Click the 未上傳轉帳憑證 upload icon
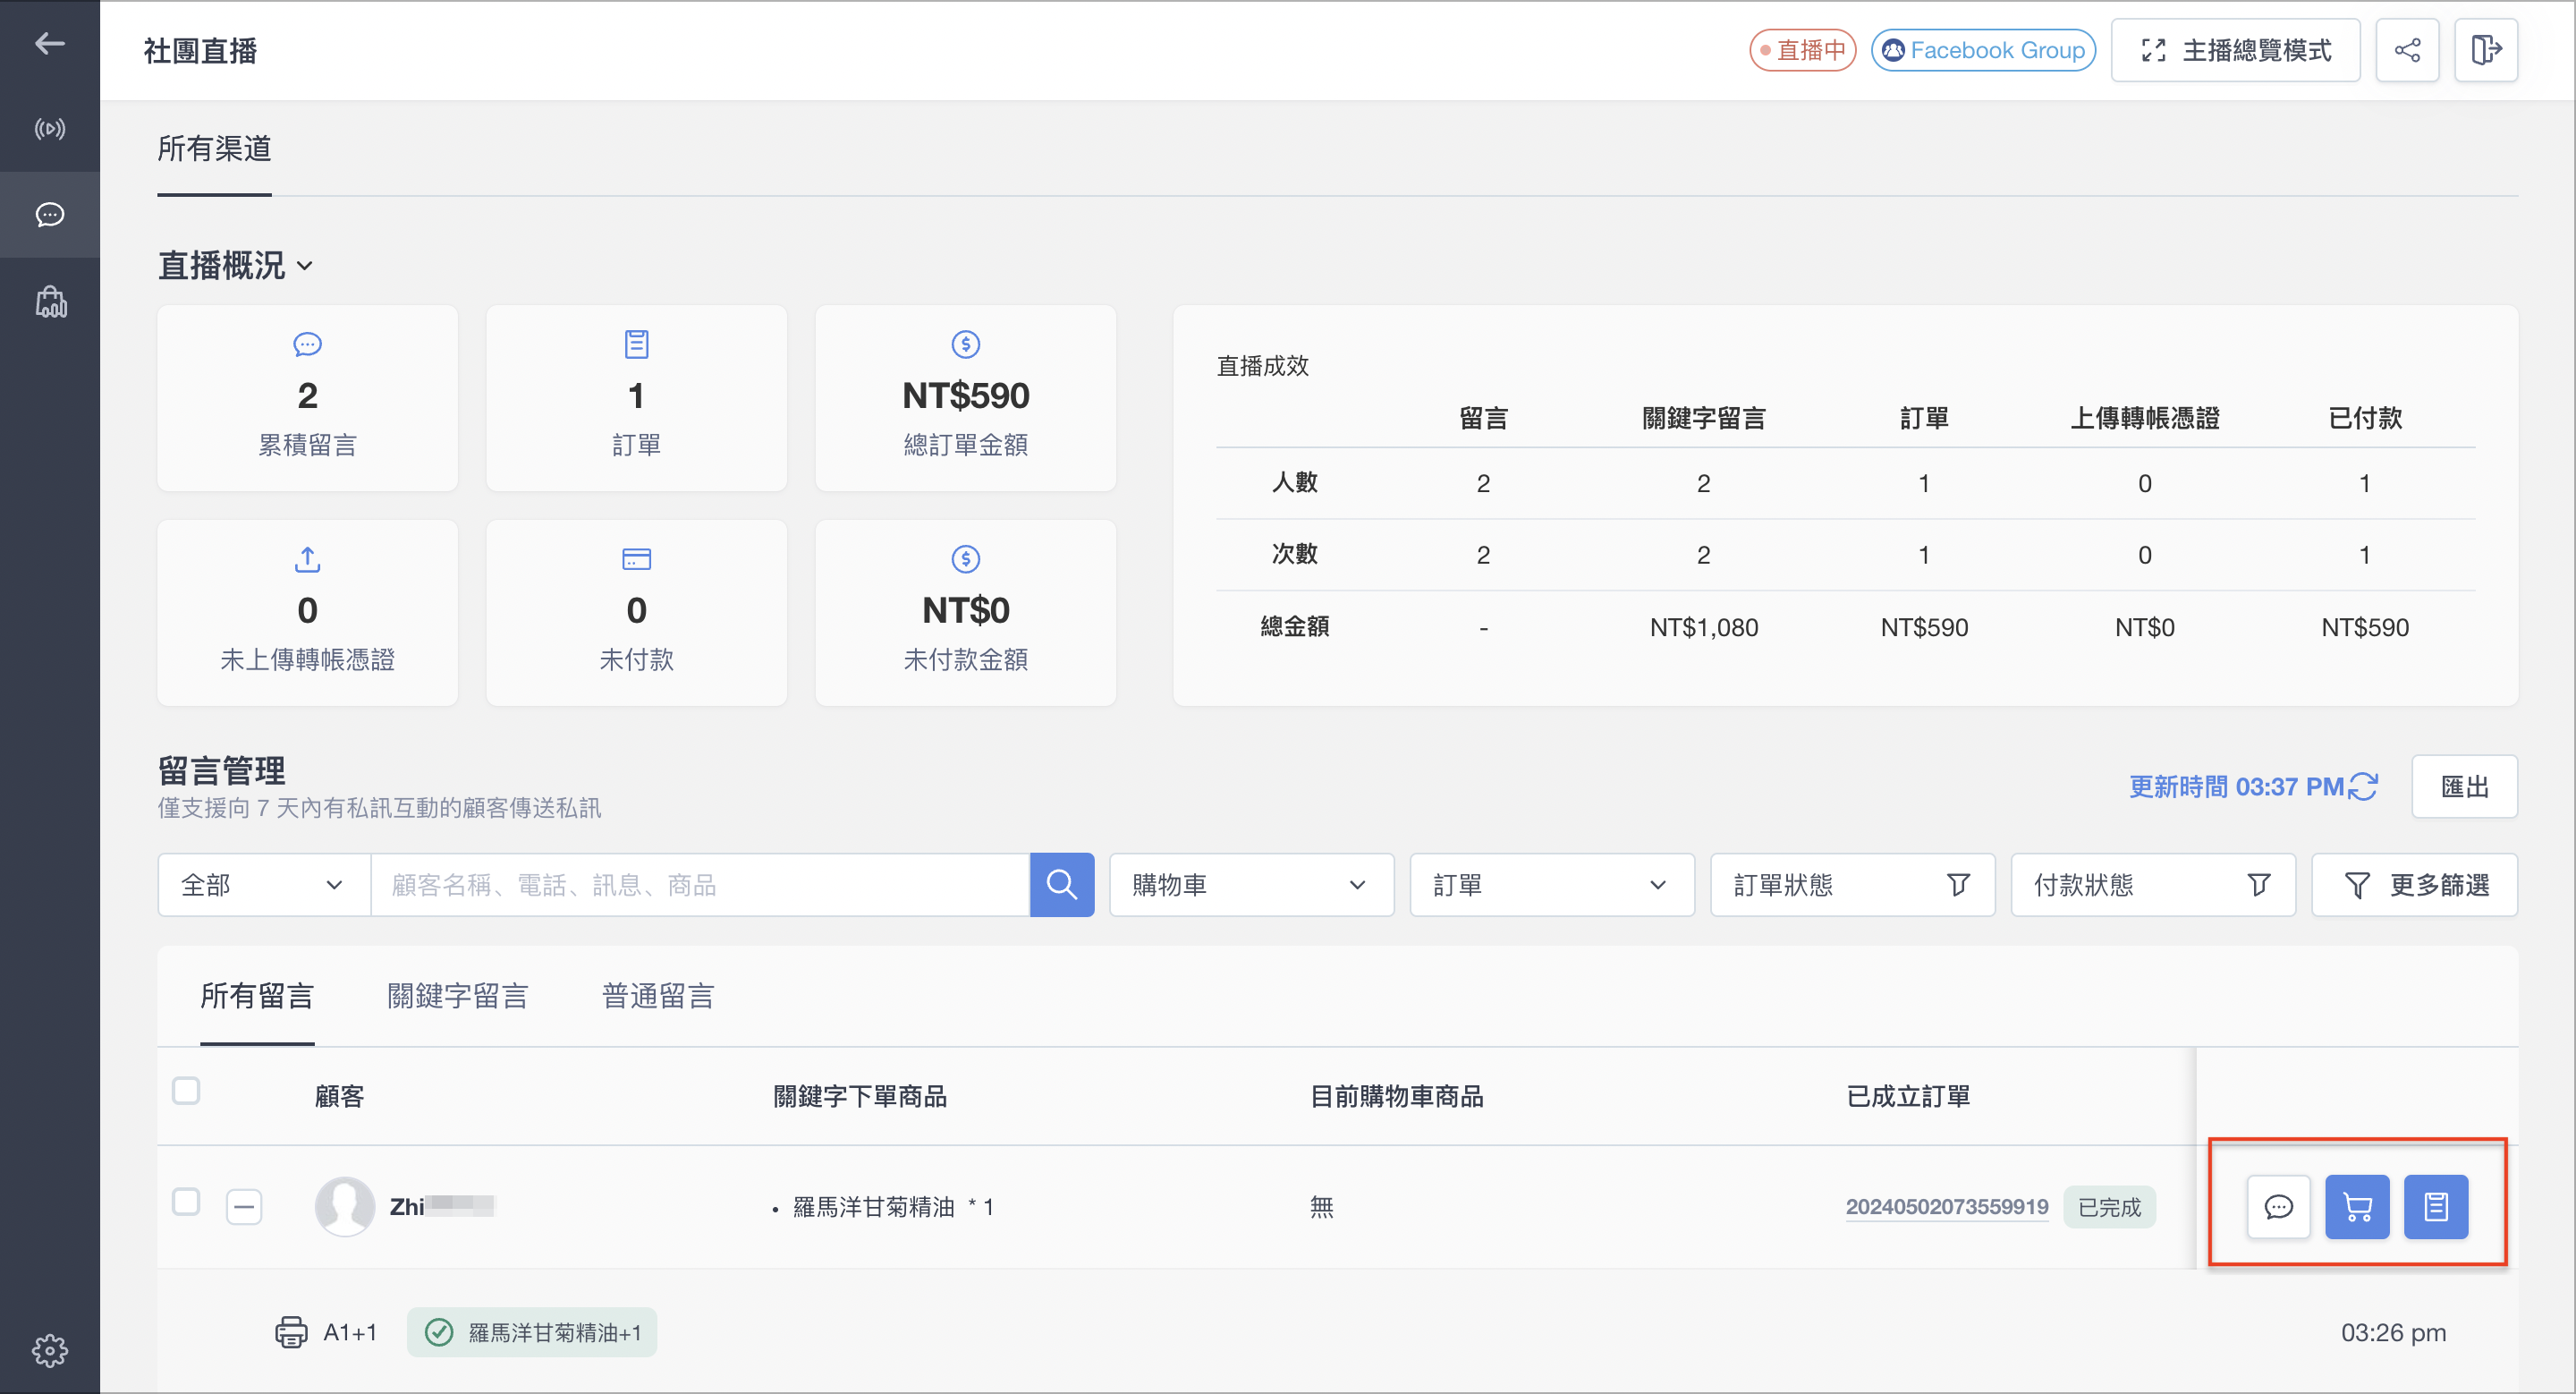 307,559
